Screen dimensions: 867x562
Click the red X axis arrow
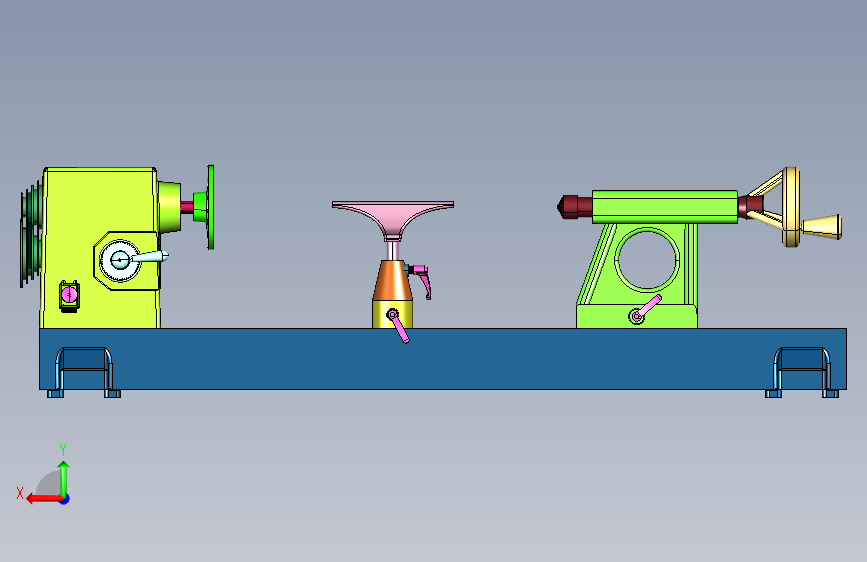tap(44, 499)
